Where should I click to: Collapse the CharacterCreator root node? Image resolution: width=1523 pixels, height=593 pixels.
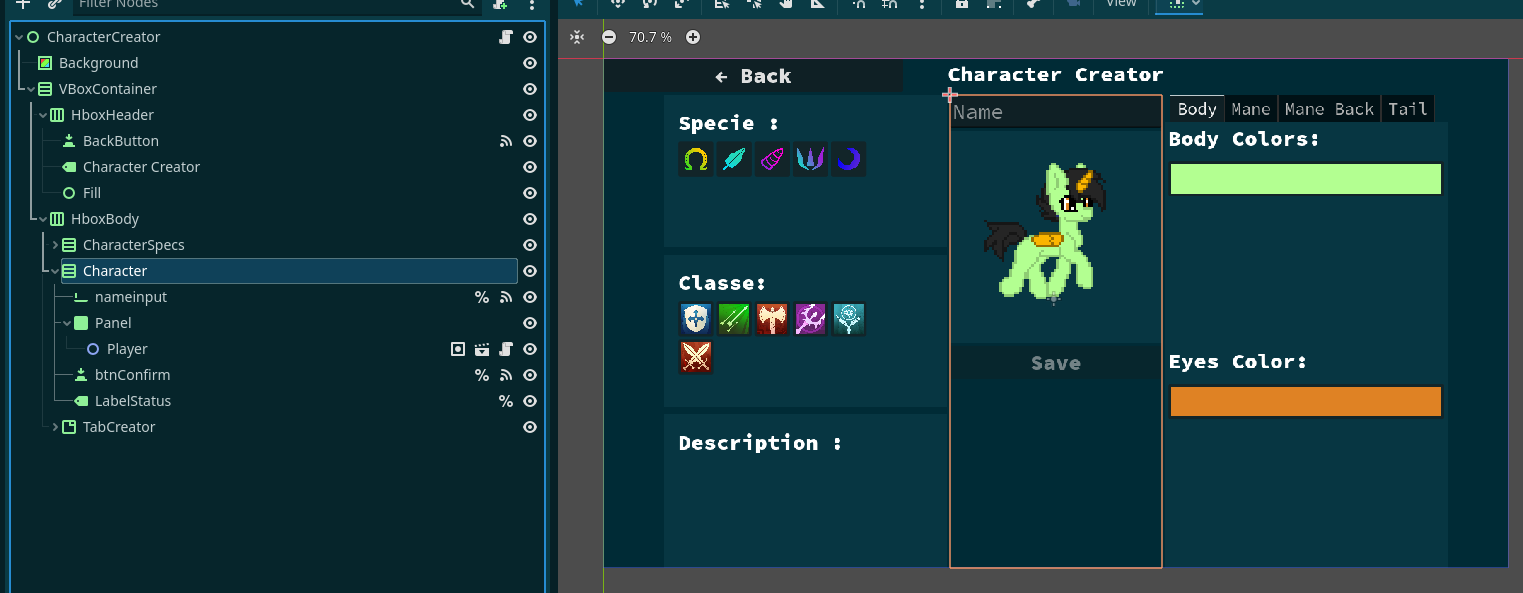pos(19,37)
